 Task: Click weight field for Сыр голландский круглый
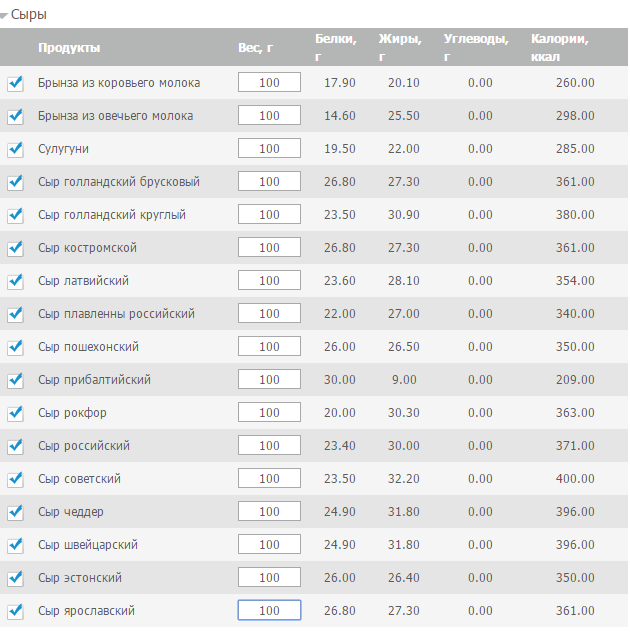pyautogui.click(x=269, y=215)
